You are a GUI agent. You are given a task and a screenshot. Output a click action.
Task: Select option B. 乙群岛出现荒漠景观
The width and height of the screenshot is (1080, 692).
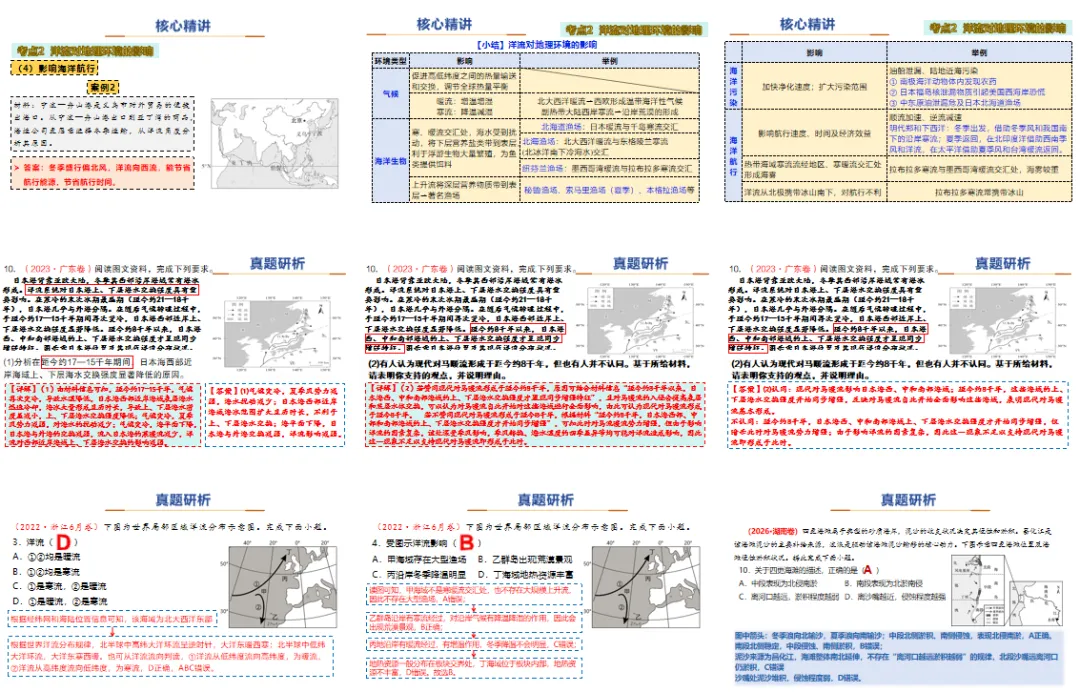pos(525,559)
